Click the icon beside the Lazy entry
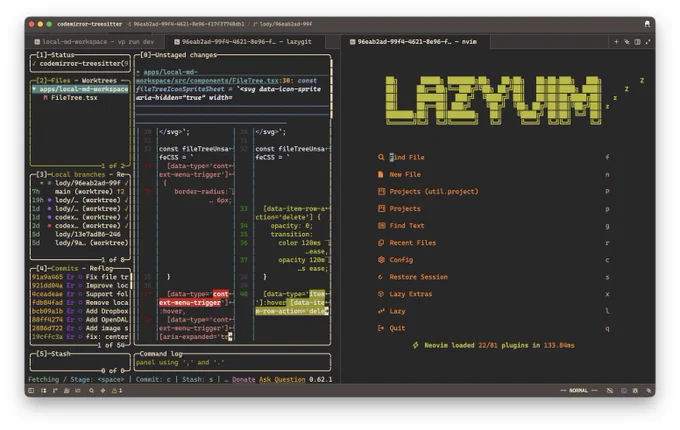 (381, 311)
